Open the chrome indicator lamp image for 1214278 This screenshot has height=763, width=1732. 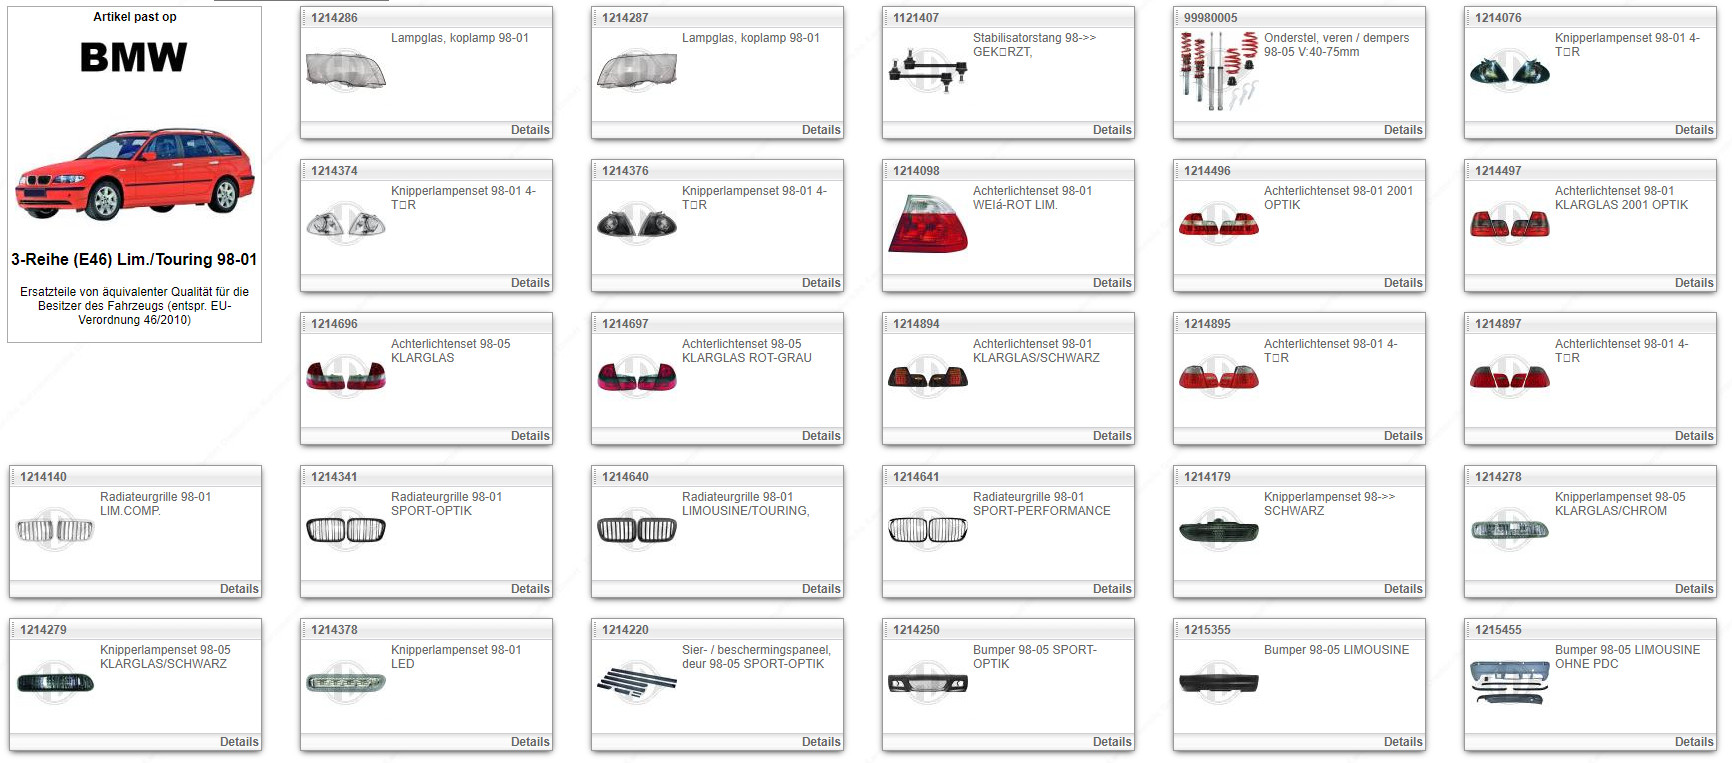[1510, 530]
